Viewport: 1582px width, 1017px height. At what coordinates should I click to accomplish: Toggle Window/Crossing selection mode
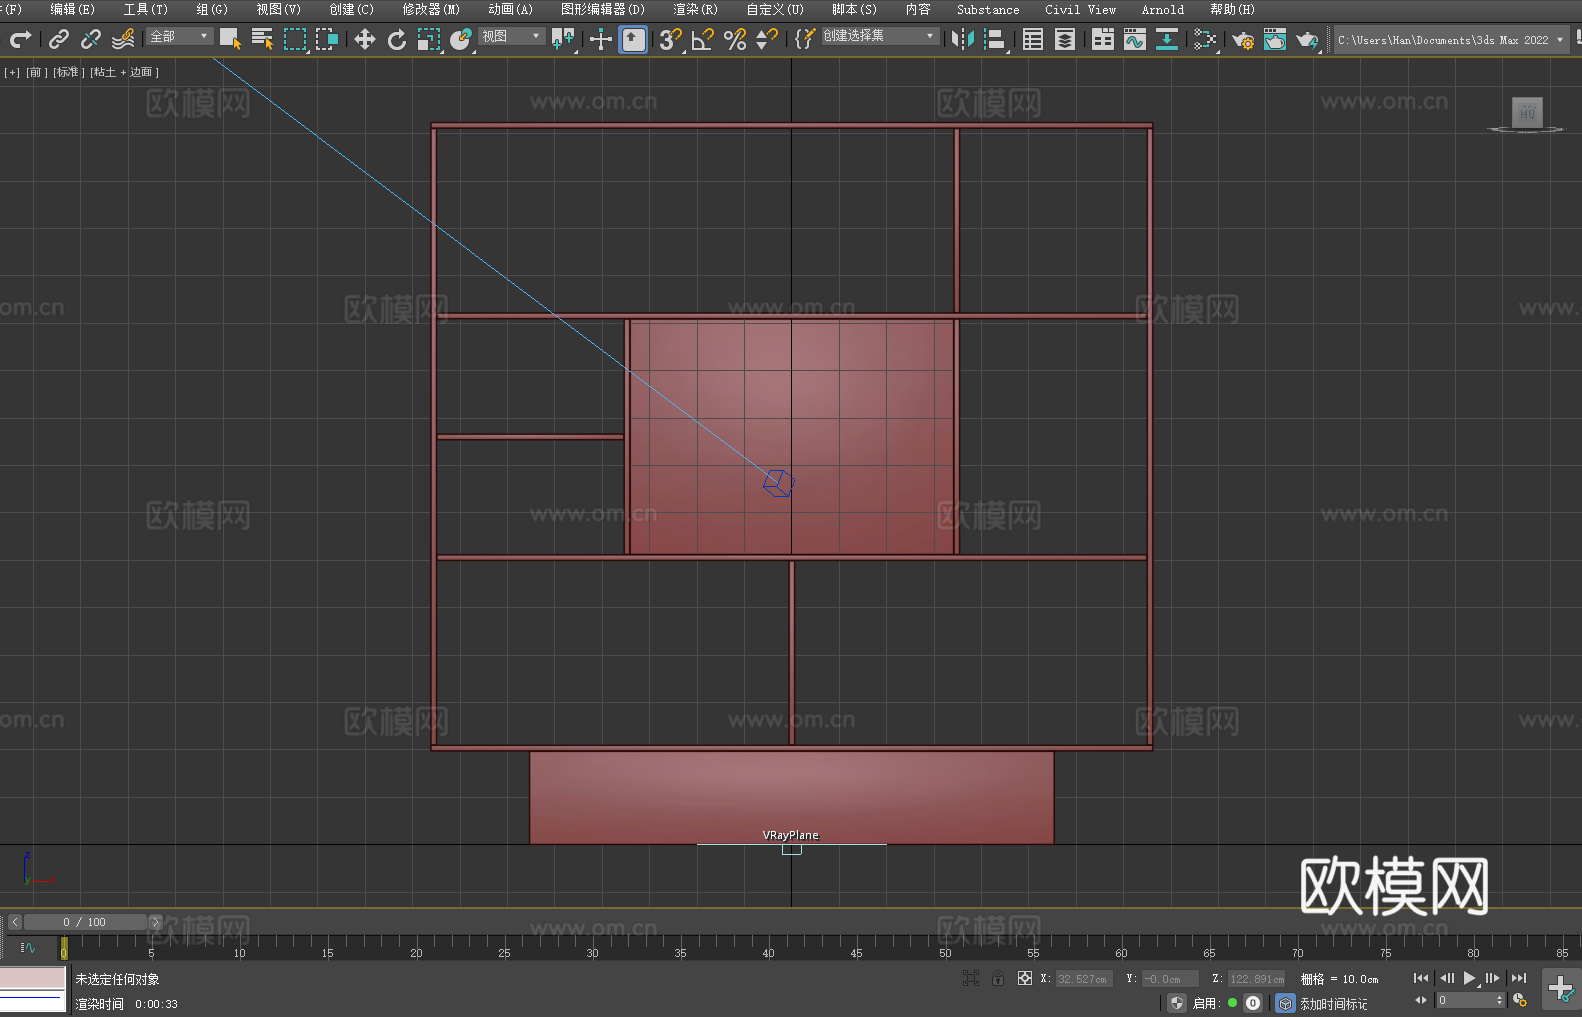[x=327, y=39]
